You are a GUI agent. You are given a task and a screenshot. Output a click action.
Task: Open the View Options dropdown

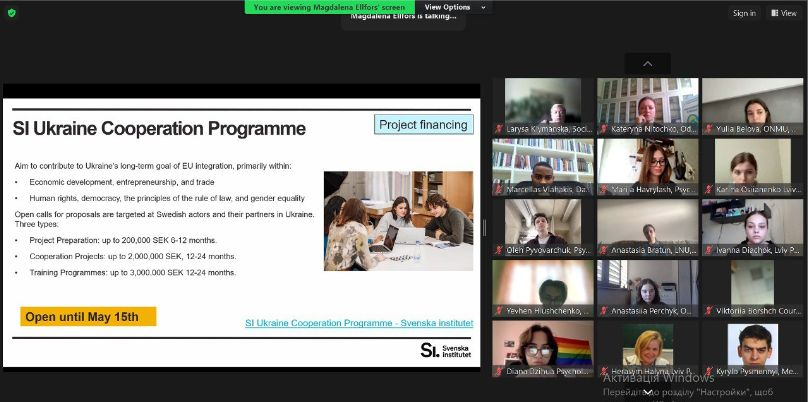point(454,7)
